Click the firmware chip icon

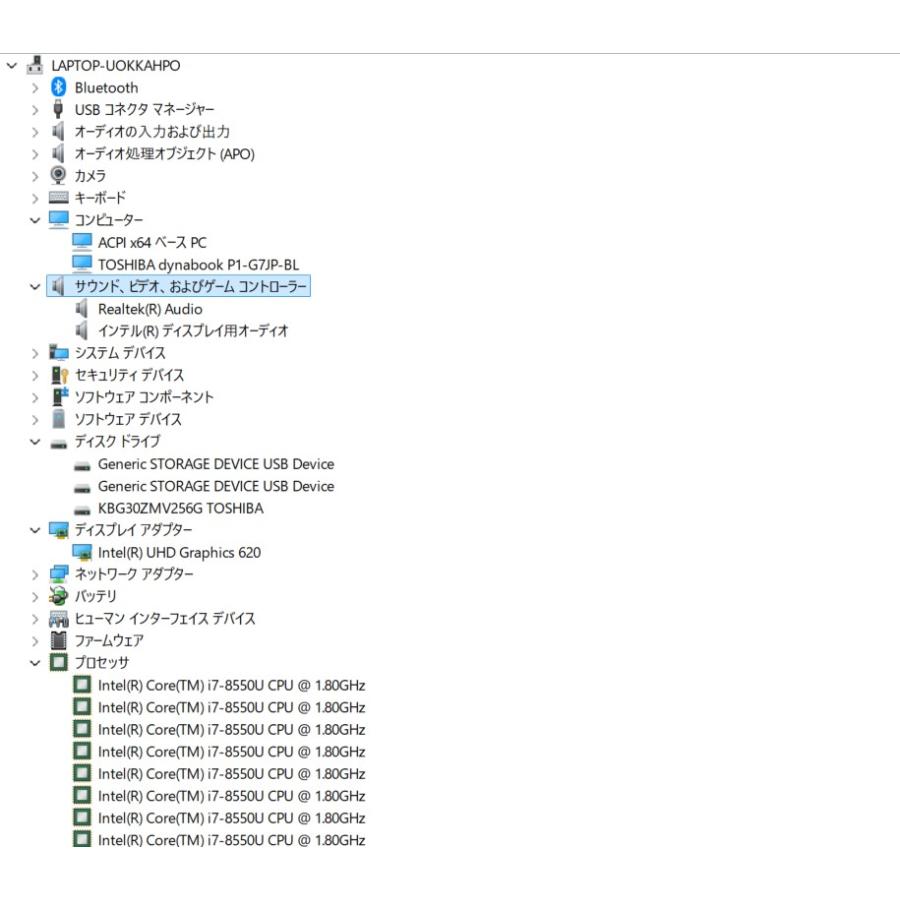(59, 640)
